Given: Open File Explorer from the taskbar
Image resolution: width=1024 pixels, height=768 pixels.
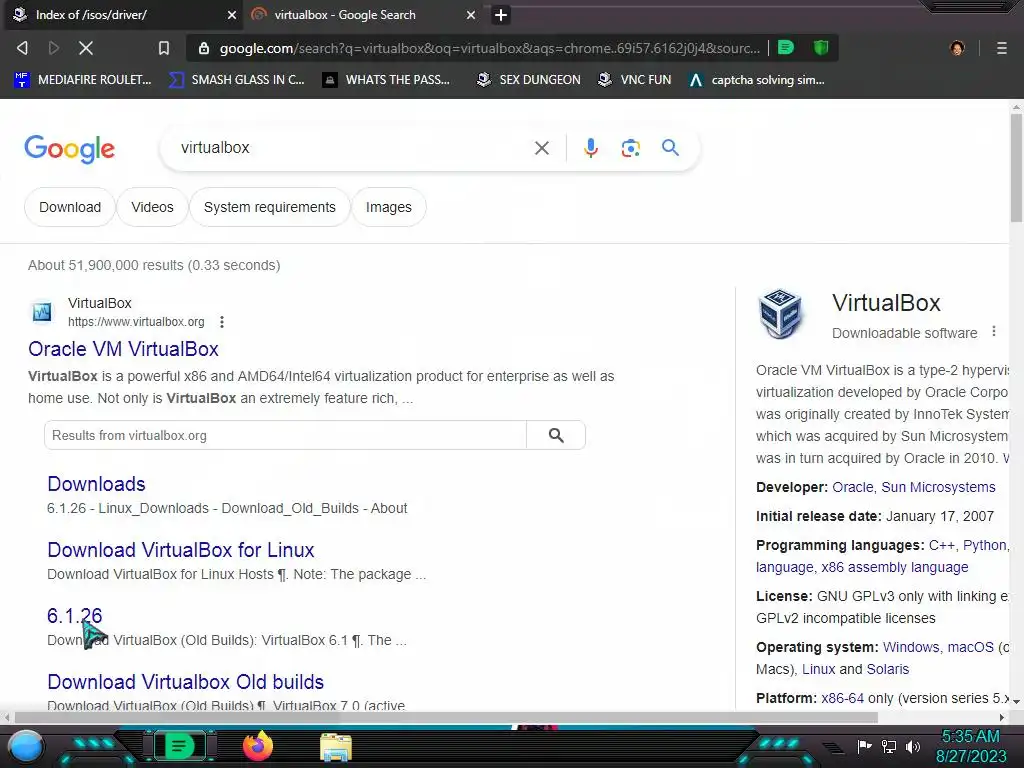Looking at the screenshot, I should click(336, 747).
